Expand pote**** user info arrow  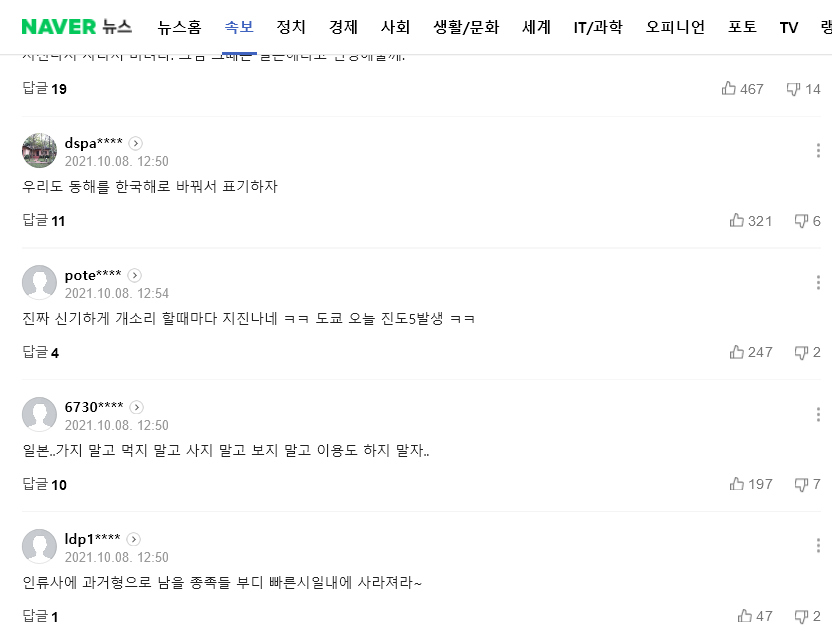[135, 275]
